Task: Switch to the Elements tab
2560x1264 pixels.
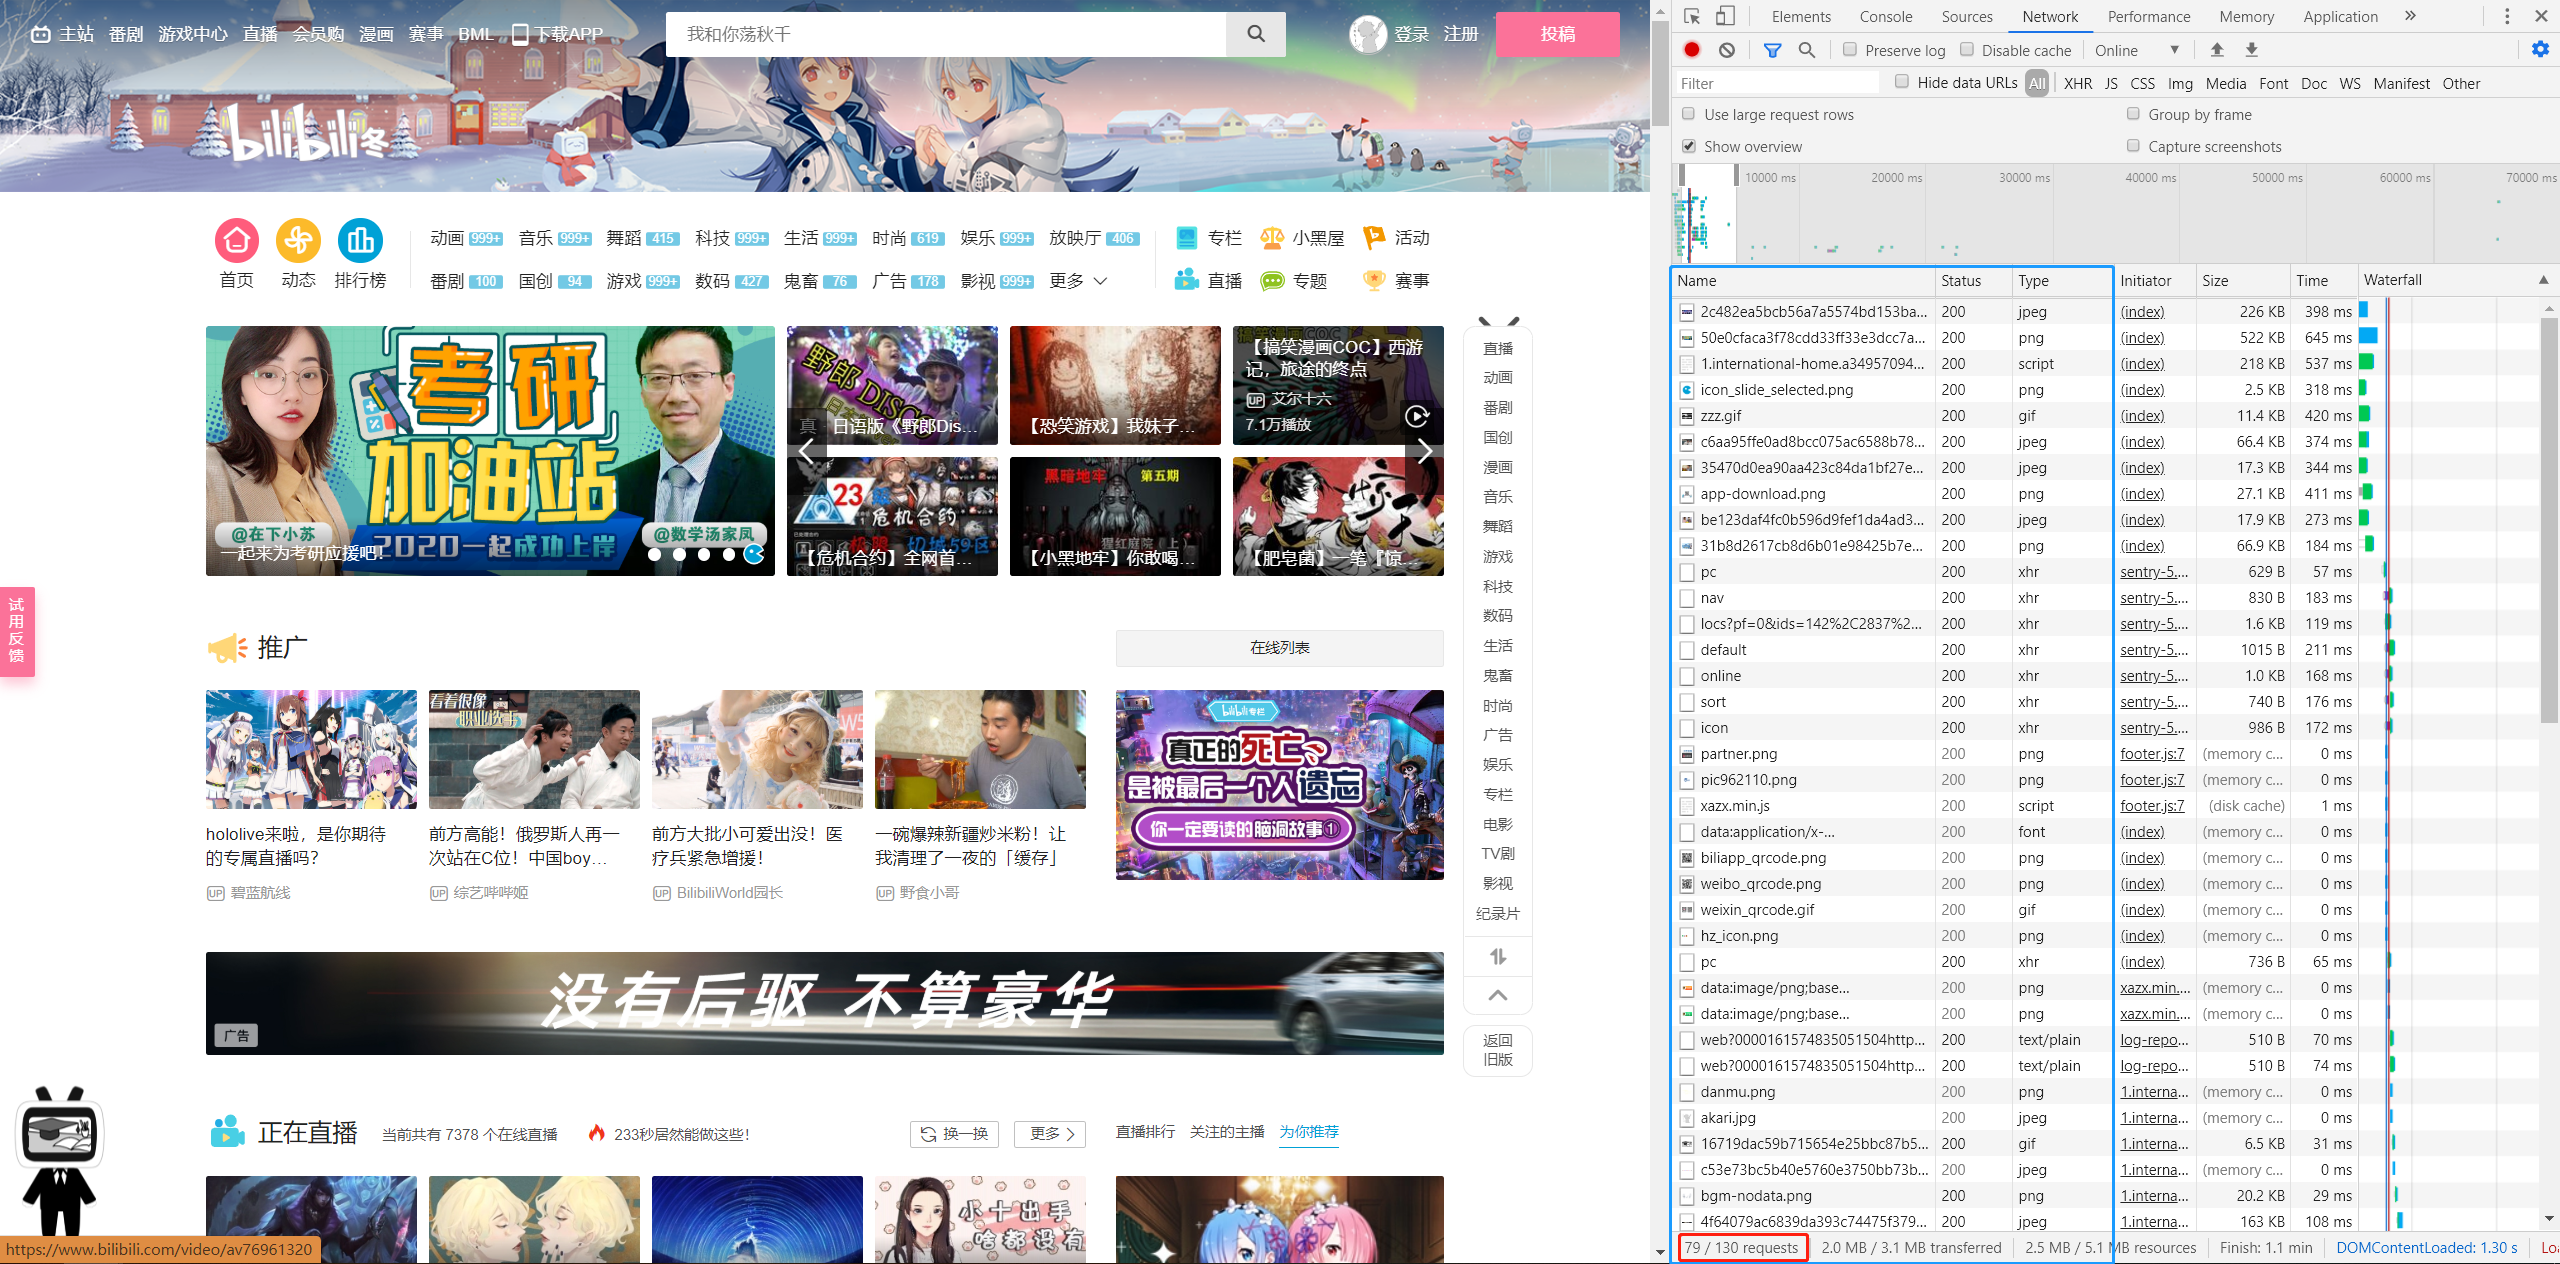Action: coord(1801,16)
